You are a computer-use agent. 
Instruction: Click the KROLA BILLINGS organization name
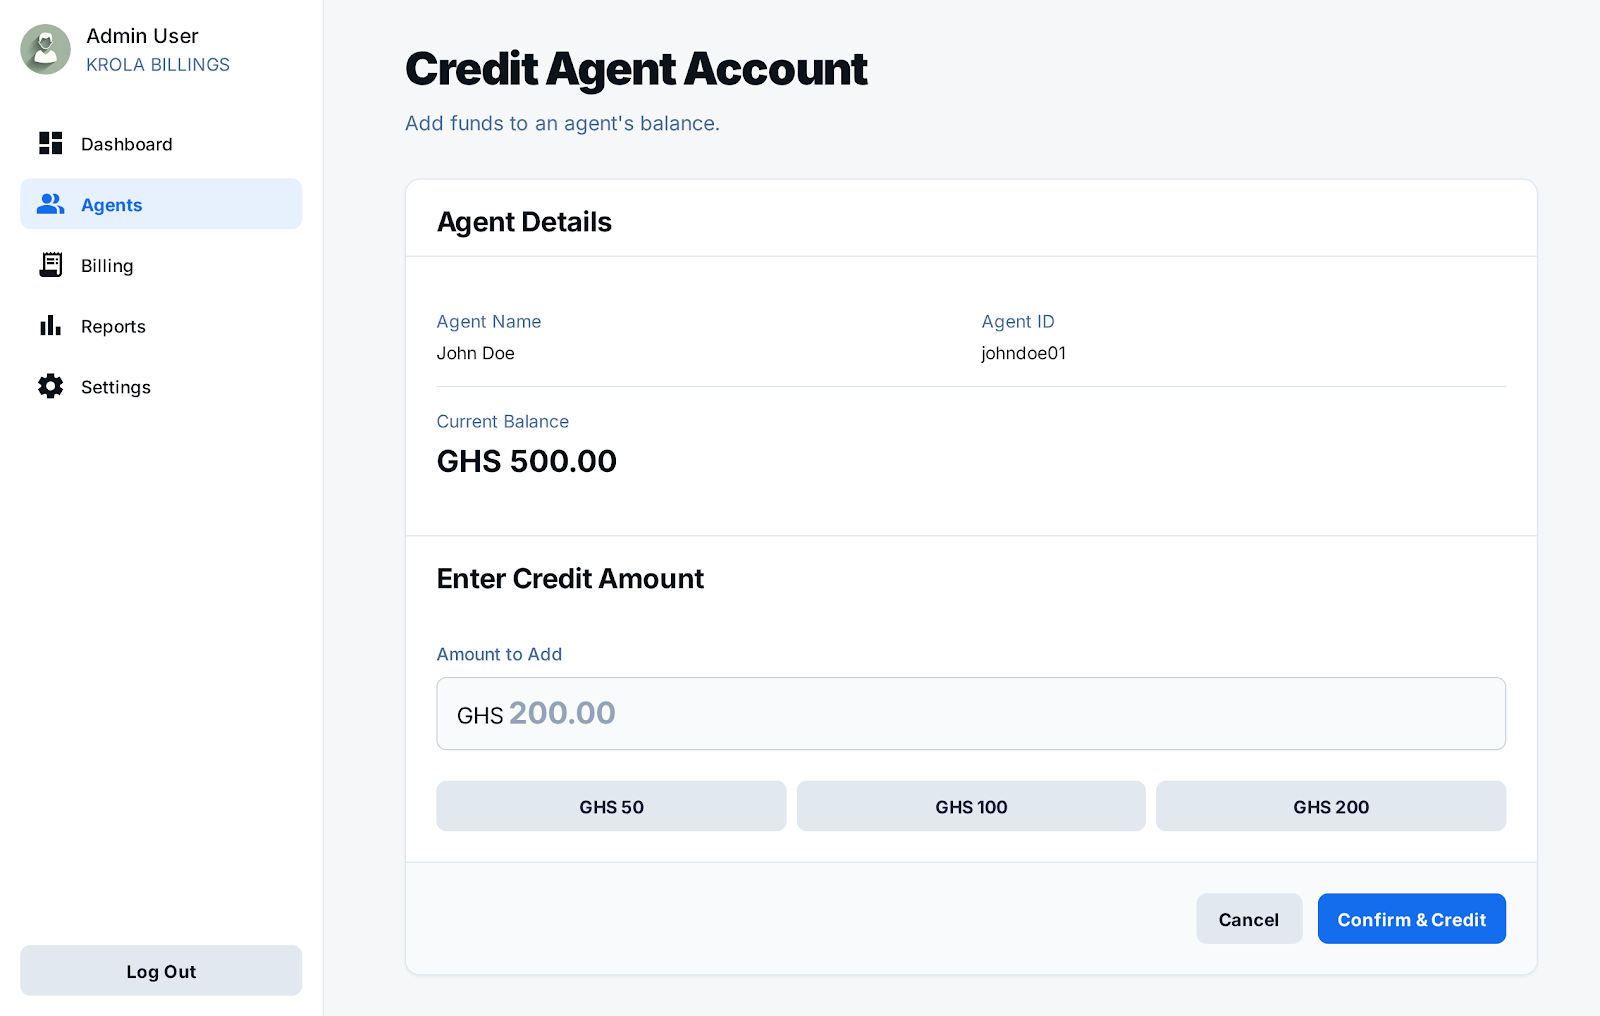tap(158, 65)
